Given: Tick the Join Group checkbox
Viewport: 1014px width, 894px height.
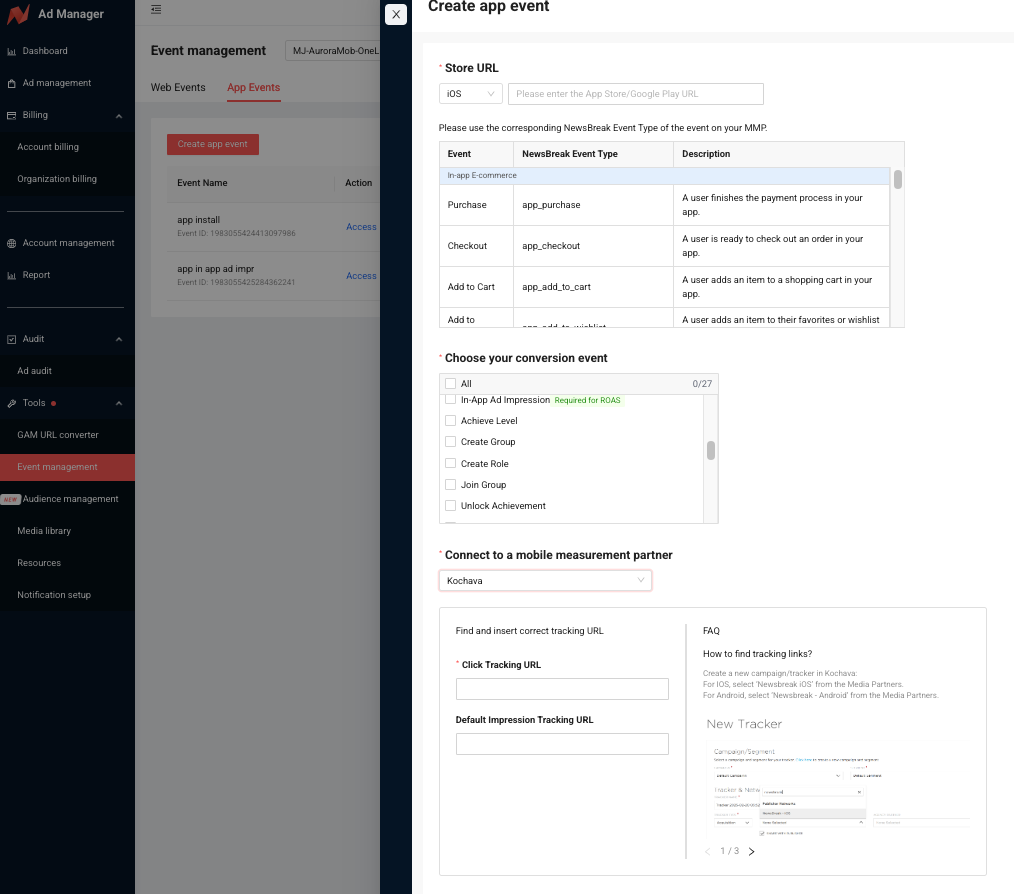Looking at the screenshot, I should tap(450, 485).
